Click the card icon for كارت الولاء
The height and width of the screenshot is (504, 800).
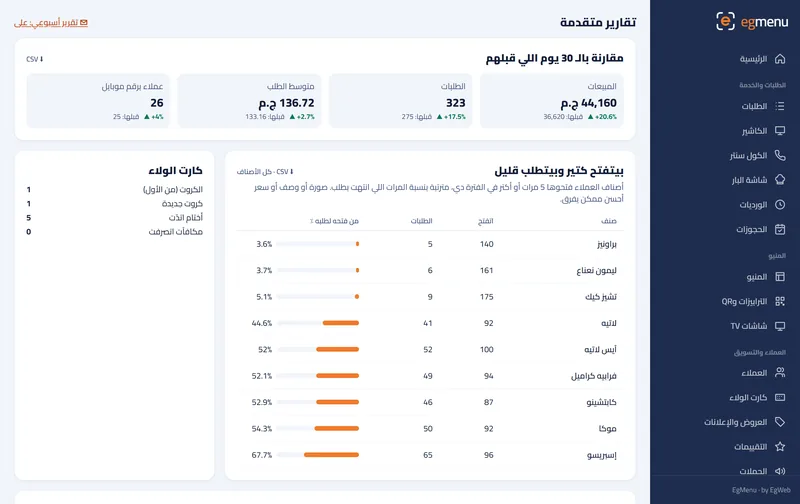(780, 397)
